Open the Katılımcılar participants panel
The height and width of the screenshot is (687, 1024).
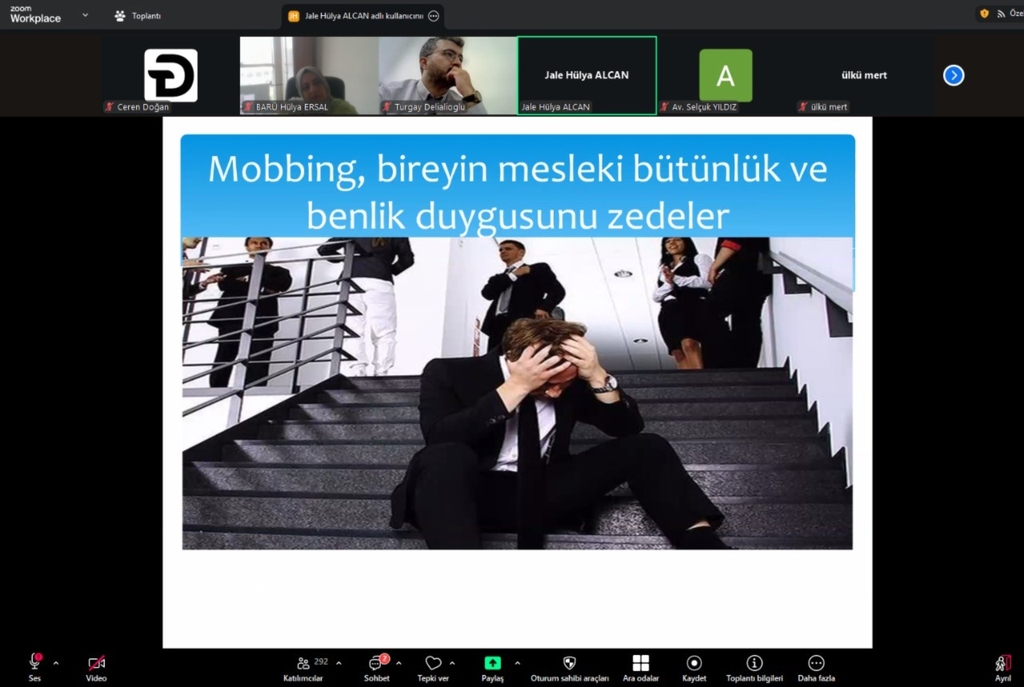(303, 663)
